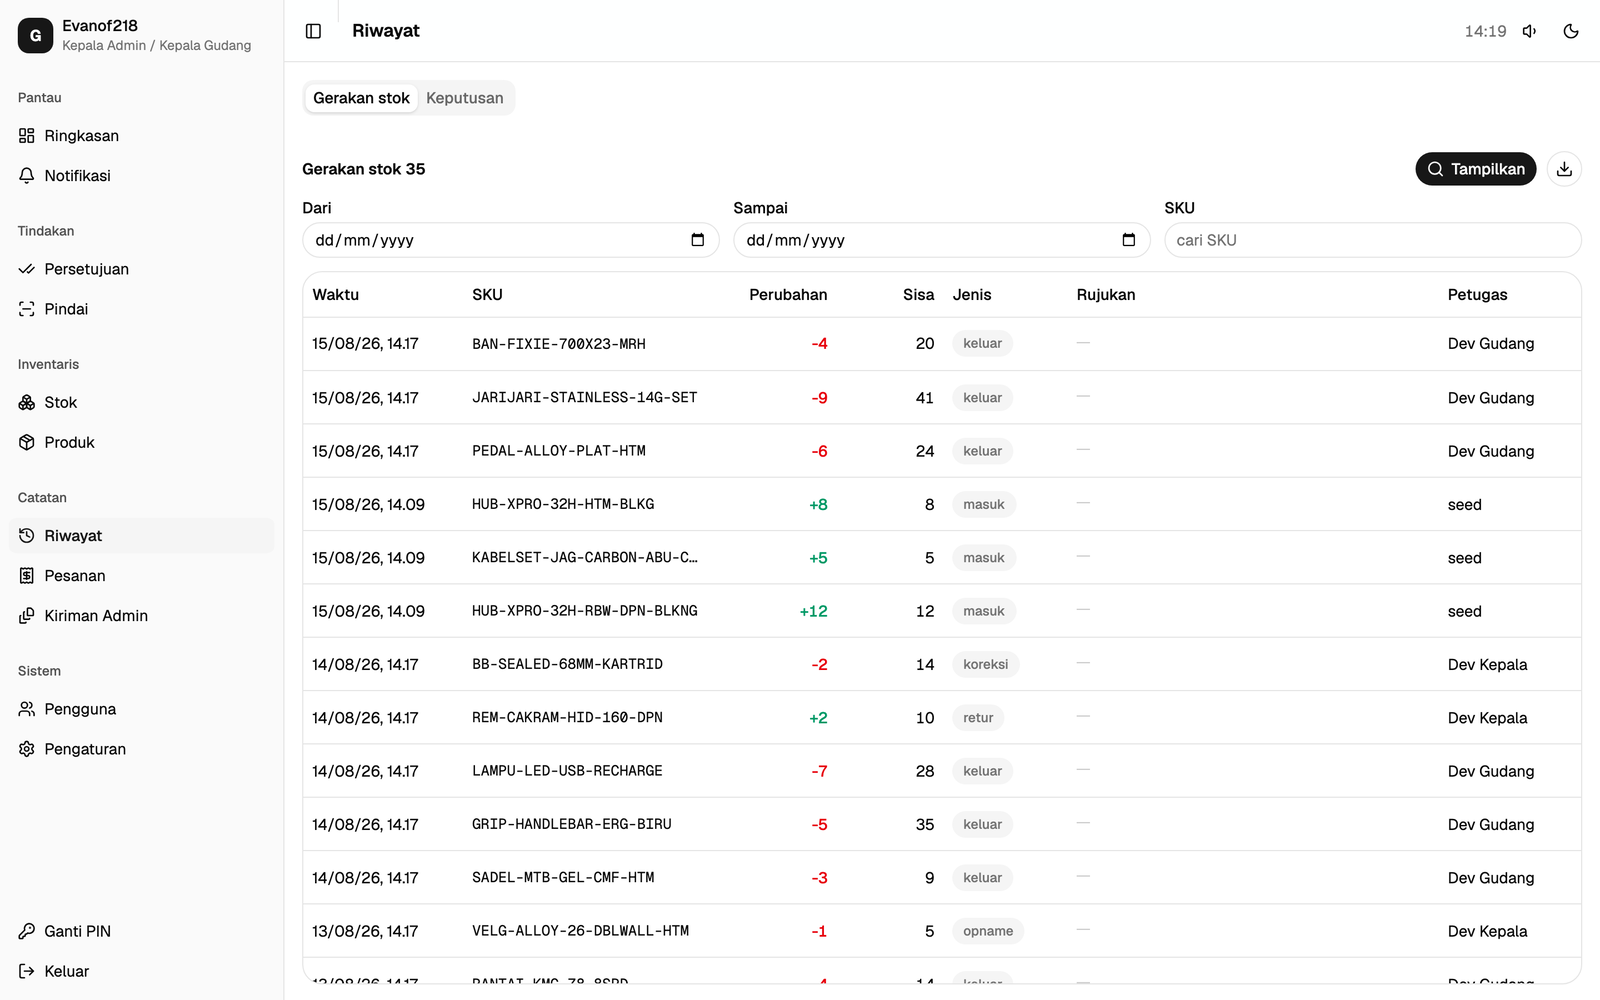Click SKU HUB-XPRO-32H-RBW-DPN-BLKNG
Screen dimensions: 1600x1000
coord(585,611)
